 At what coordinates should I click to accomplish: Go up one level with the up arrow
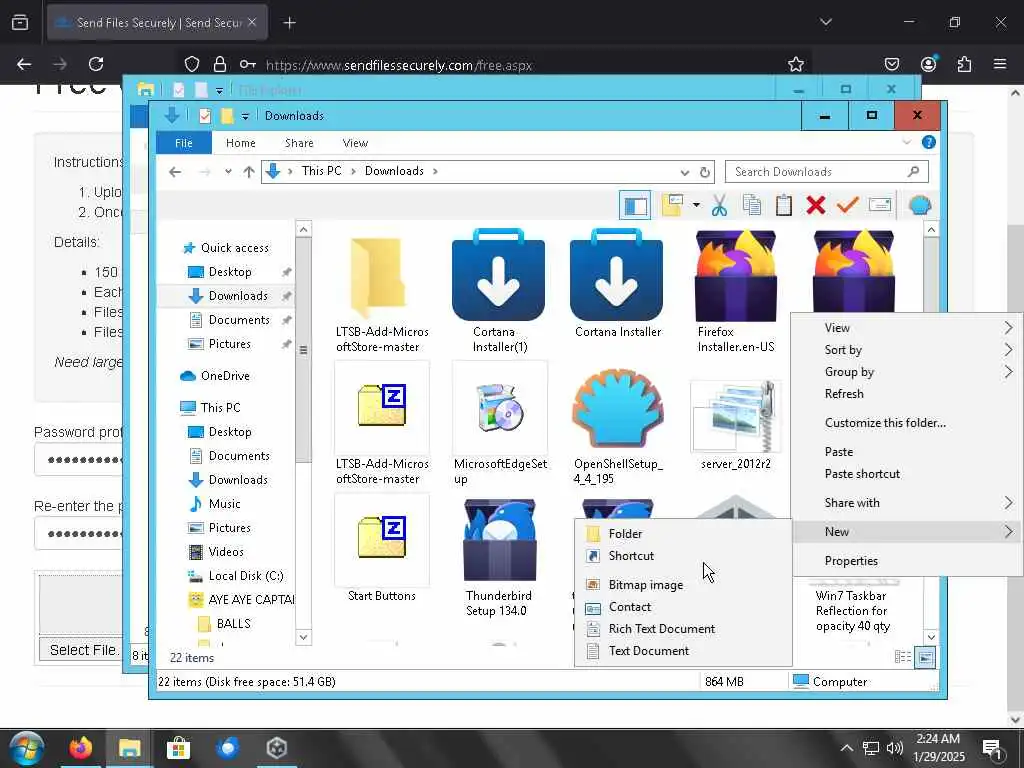tap(249, 172)
